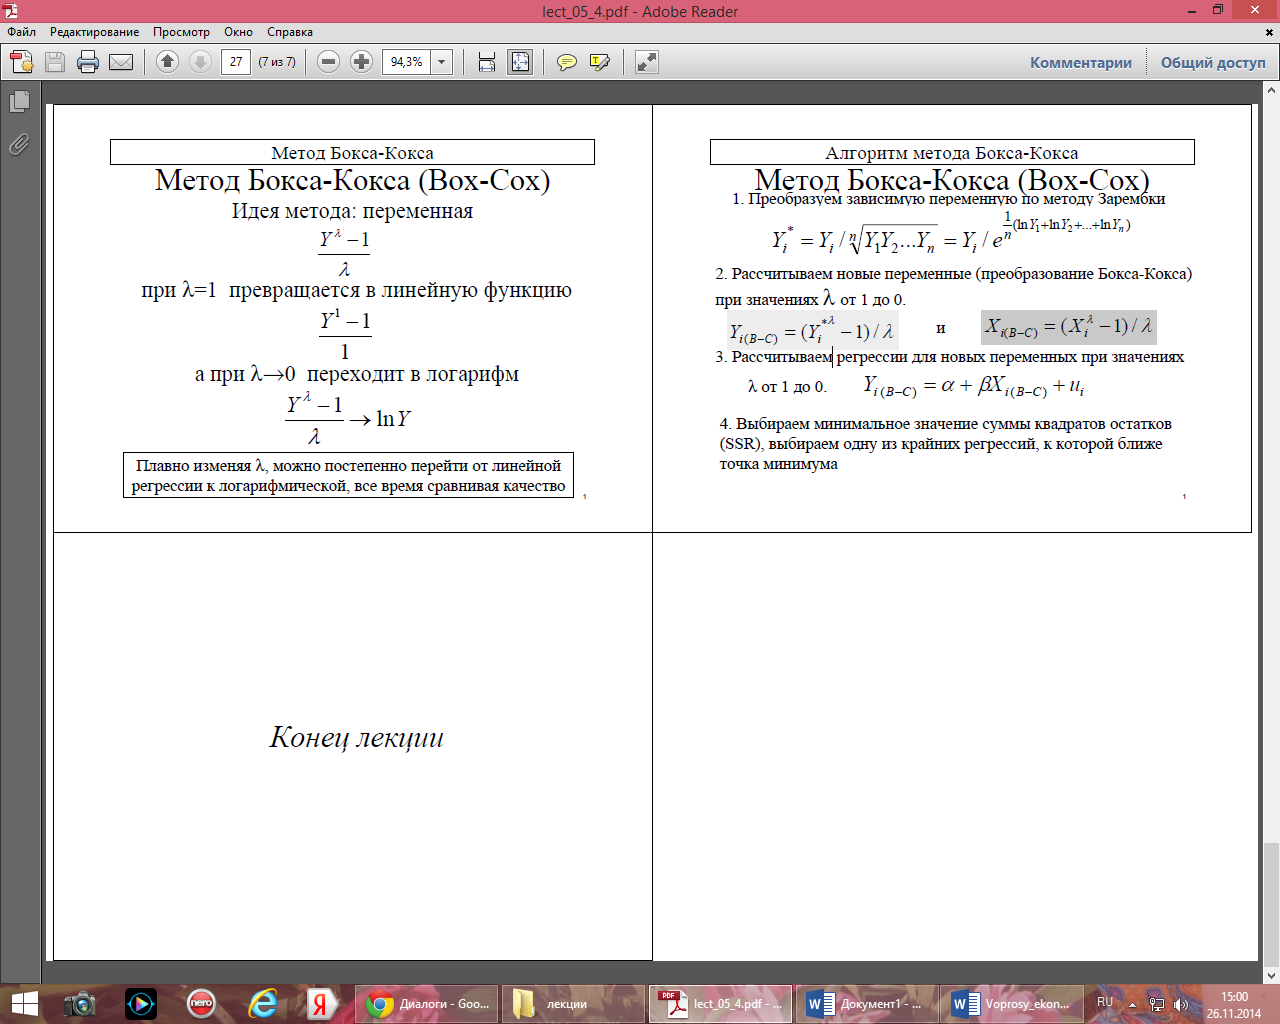
Task: Select fit width scrolling mode icon
Action: tap(487, 62)
